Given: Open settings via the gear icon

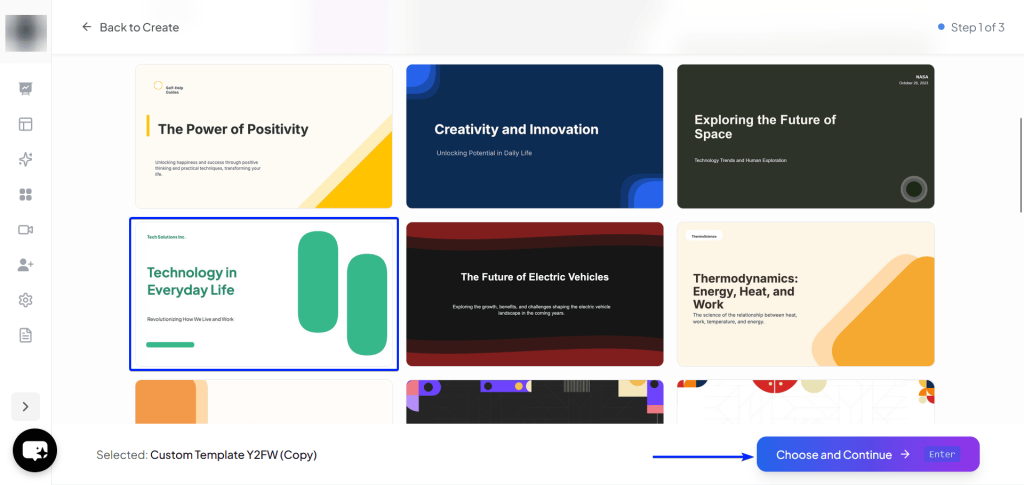Looking at the screenshot, I should tap(26, 300).
